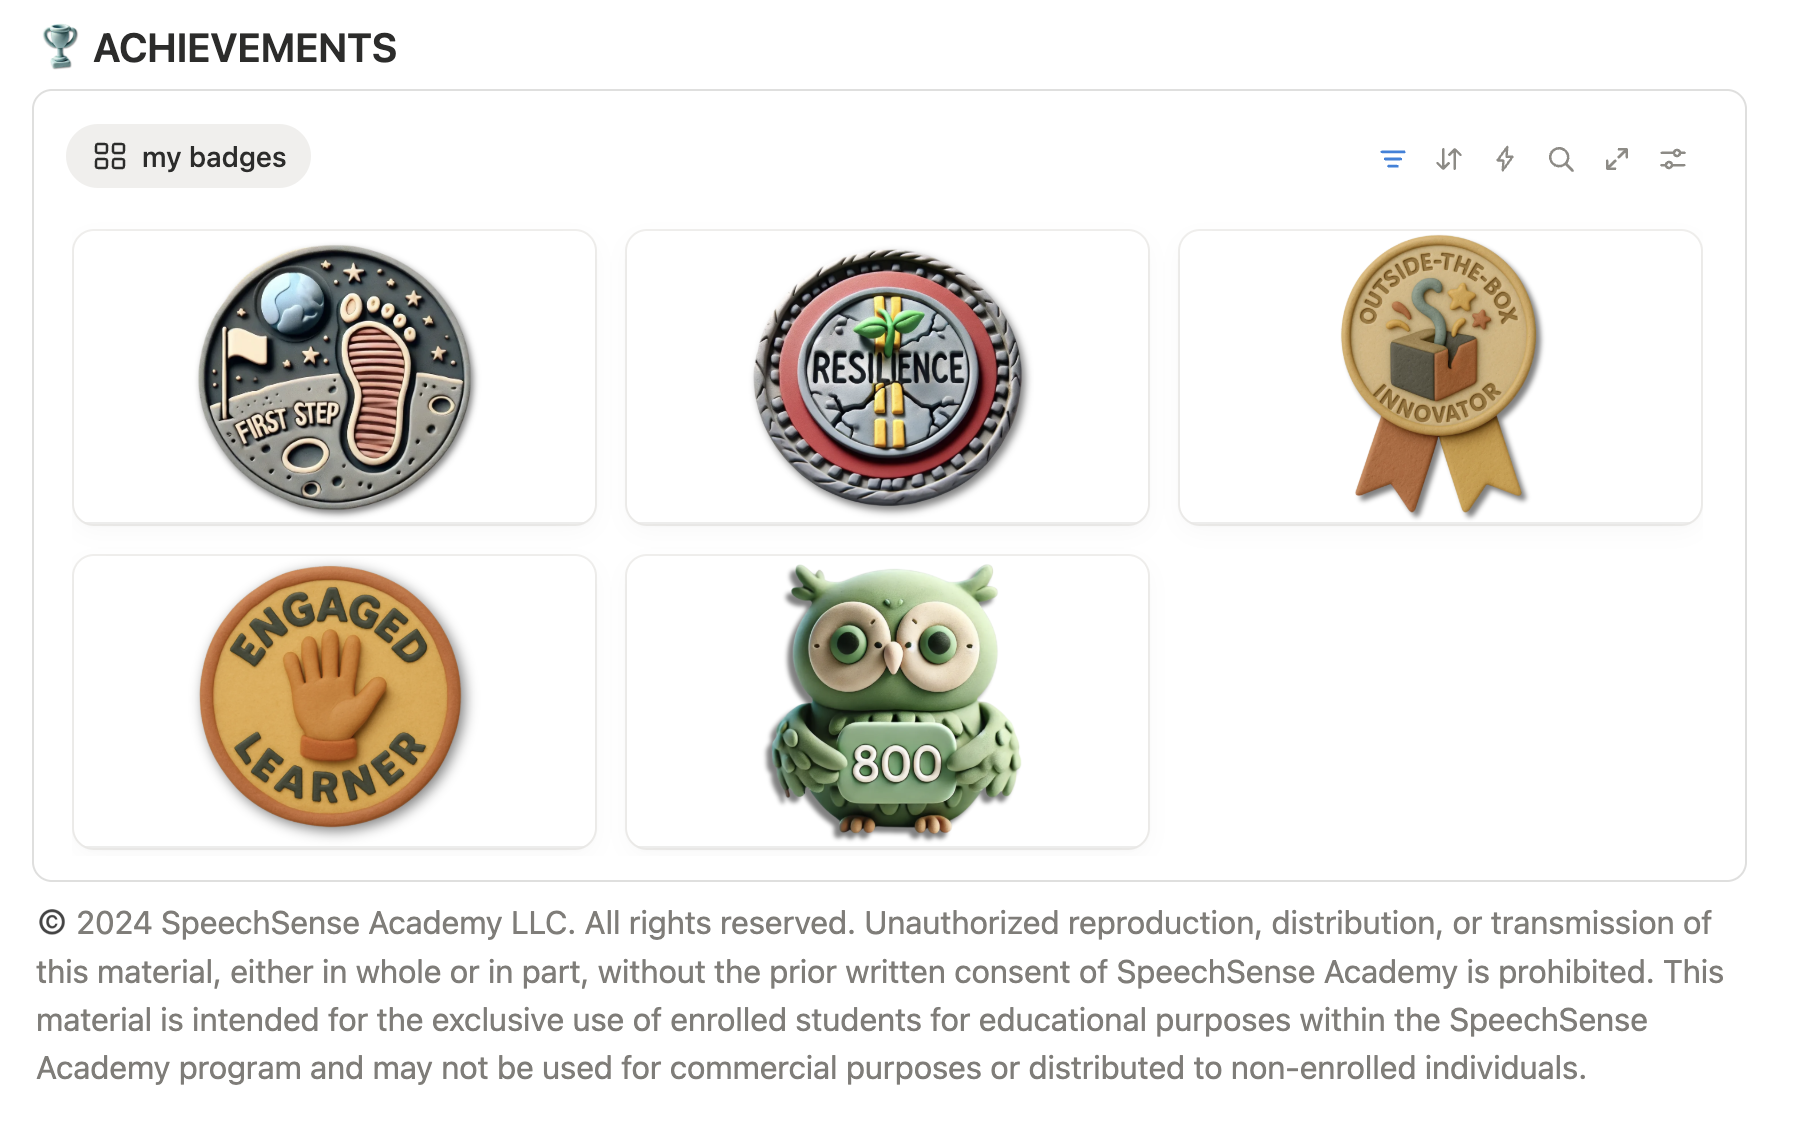Expand gallery with the diagonal arrows icon

(x=1616, y=159)
